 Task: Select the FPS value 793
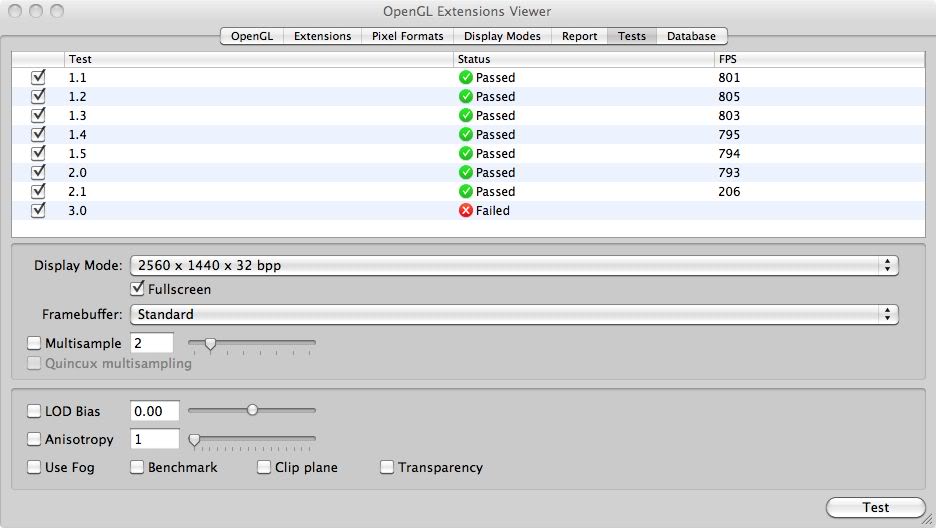pos(729,172)
